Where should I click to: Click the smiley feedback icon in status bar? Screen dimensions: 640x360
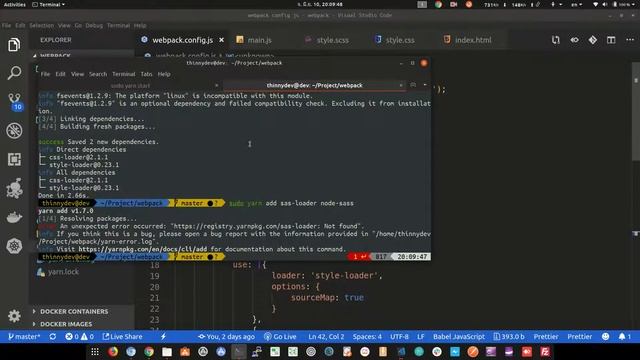tap(605, 337)
